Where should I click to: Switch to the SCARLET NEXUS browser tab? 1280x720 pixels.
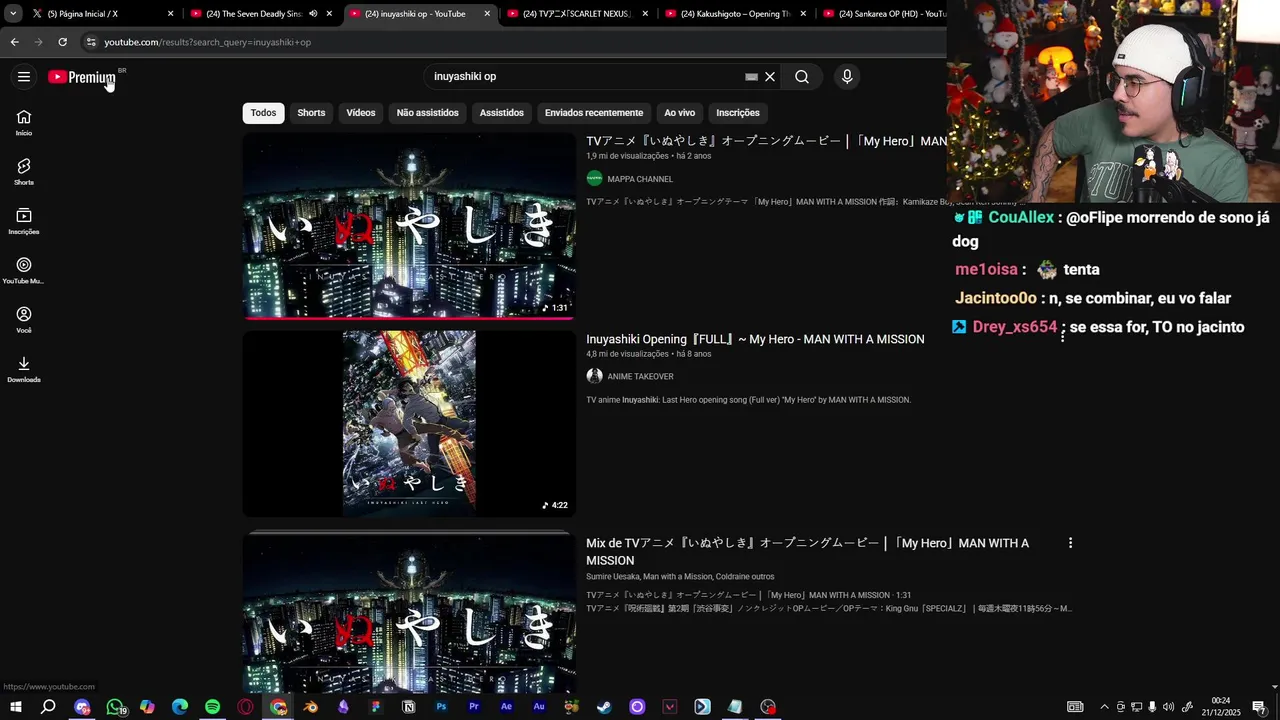click(575, 14)
